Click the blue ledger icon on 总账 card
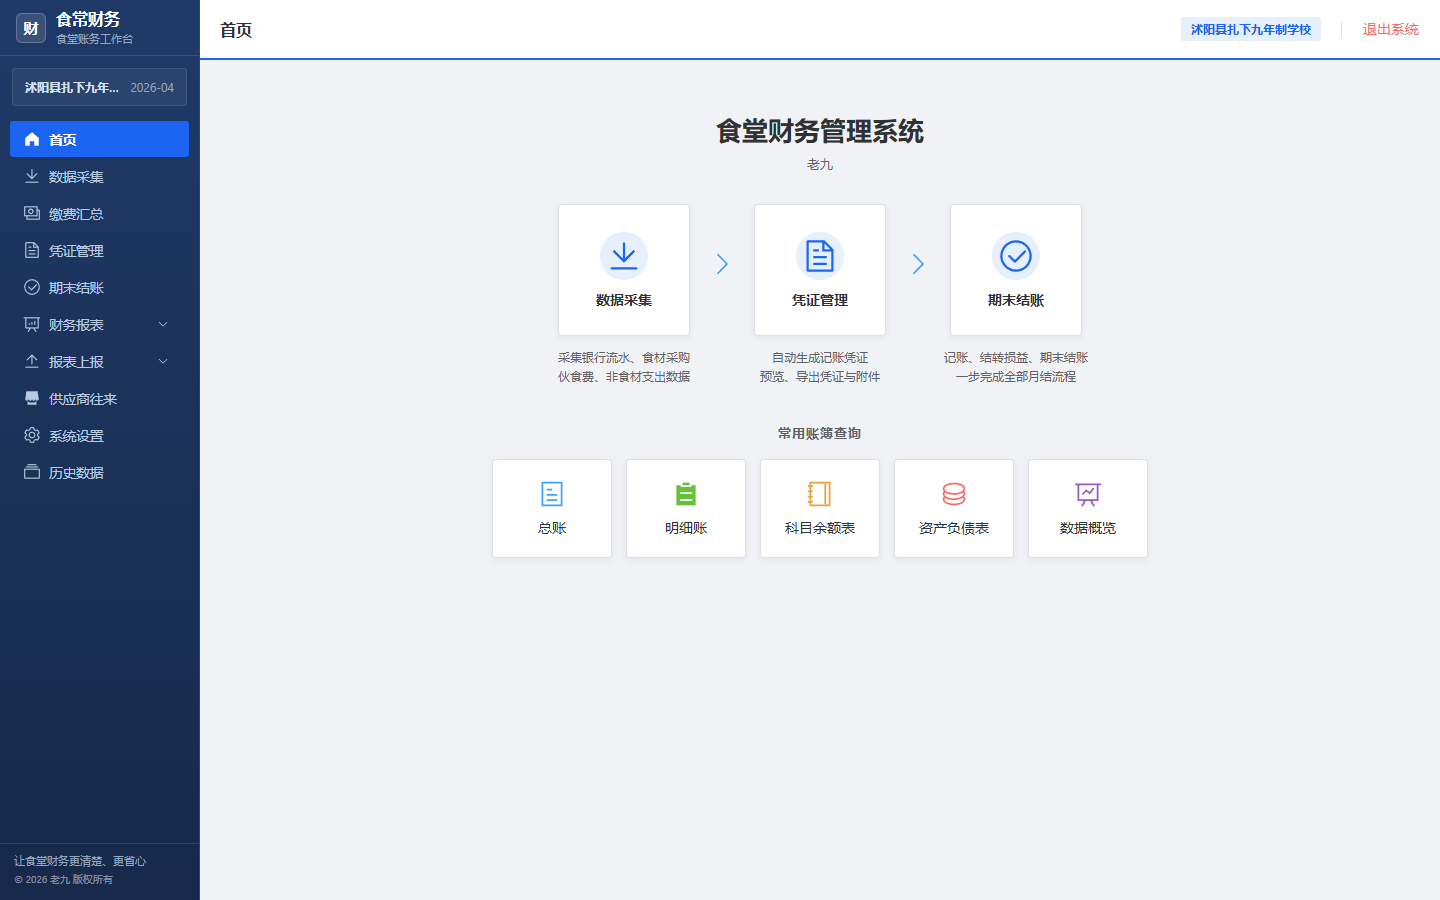This screenshot has height=900, width=1440. point(552,494)
